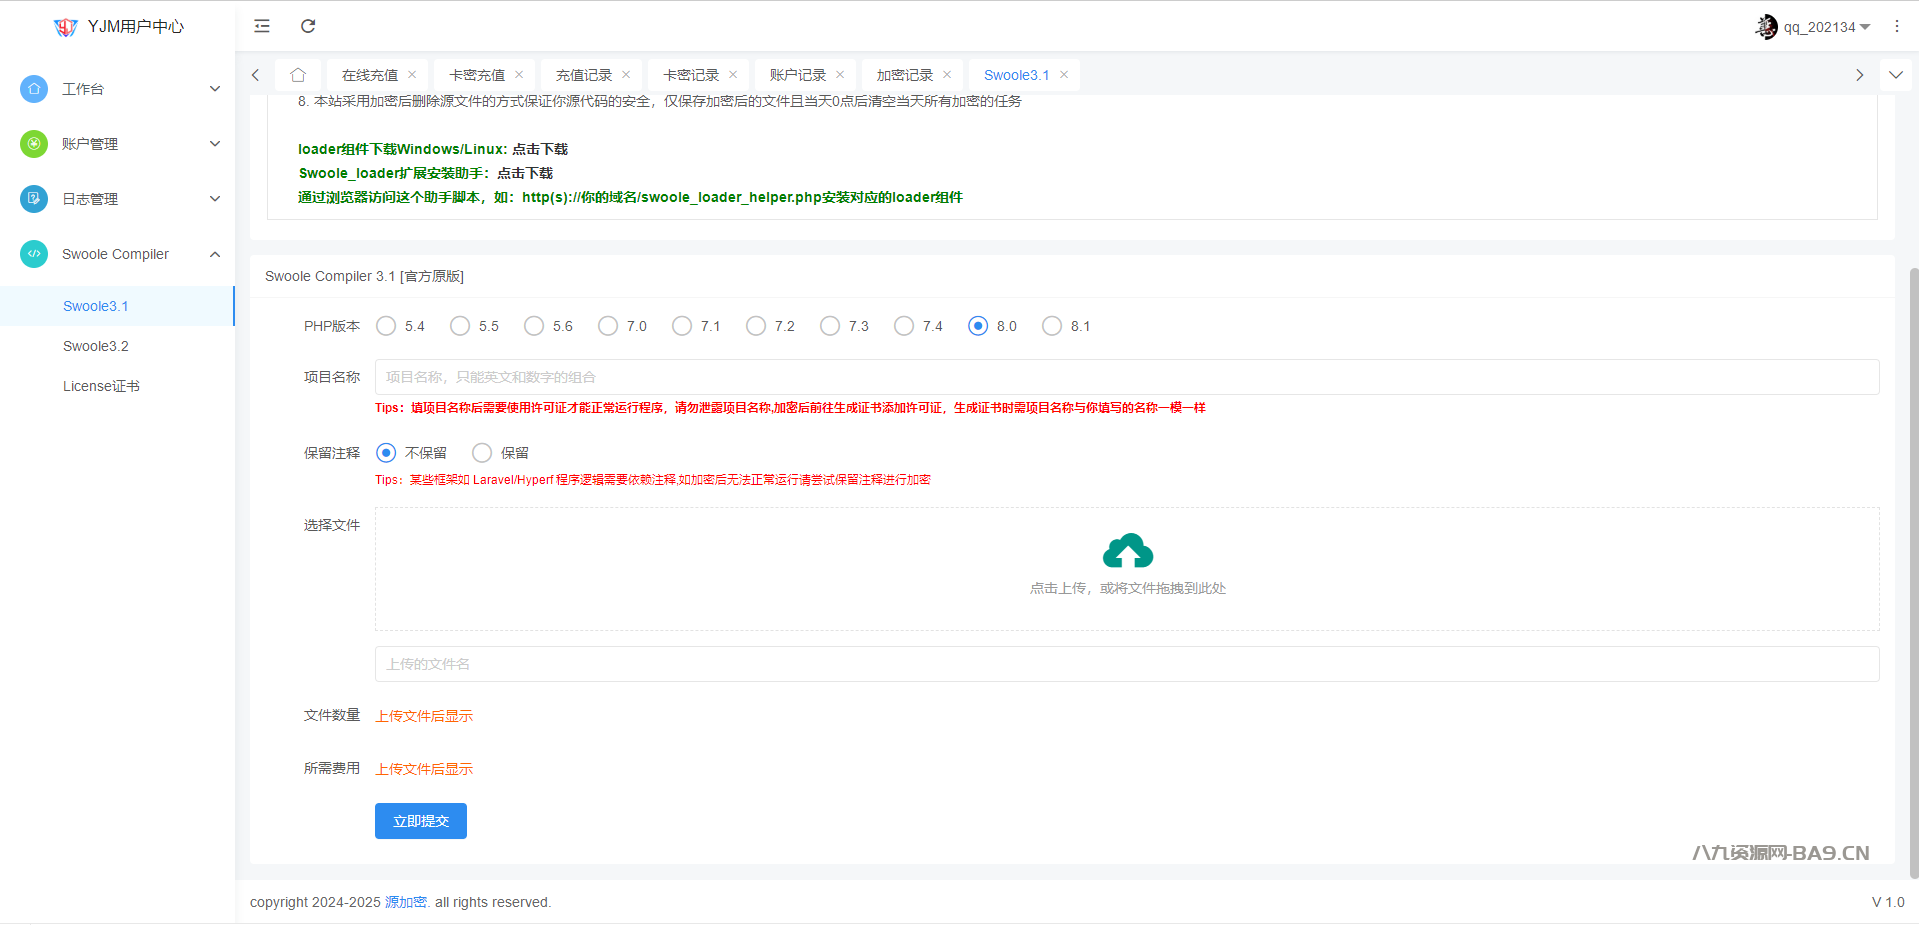This screenshot has width=1919, height=925.
Task: Open the vertical three-dot more menu
Action: (x=1896, y=27)
